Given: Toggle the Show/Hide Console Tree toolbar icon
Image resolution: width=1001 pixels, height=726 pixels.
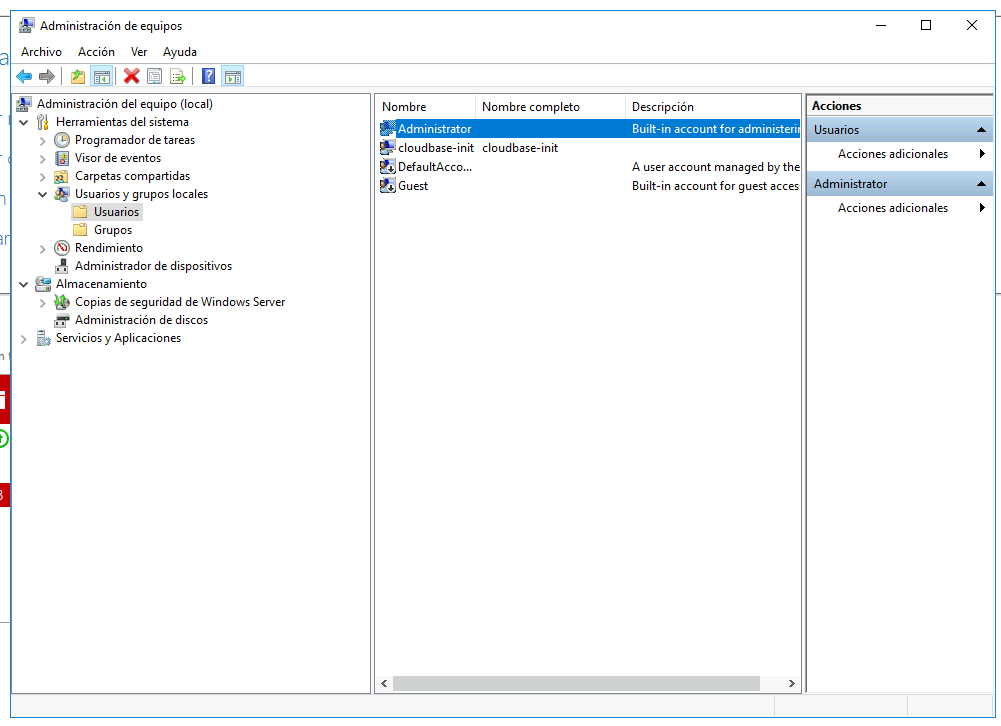Looking at the screenshot, I should click(102, 77).
